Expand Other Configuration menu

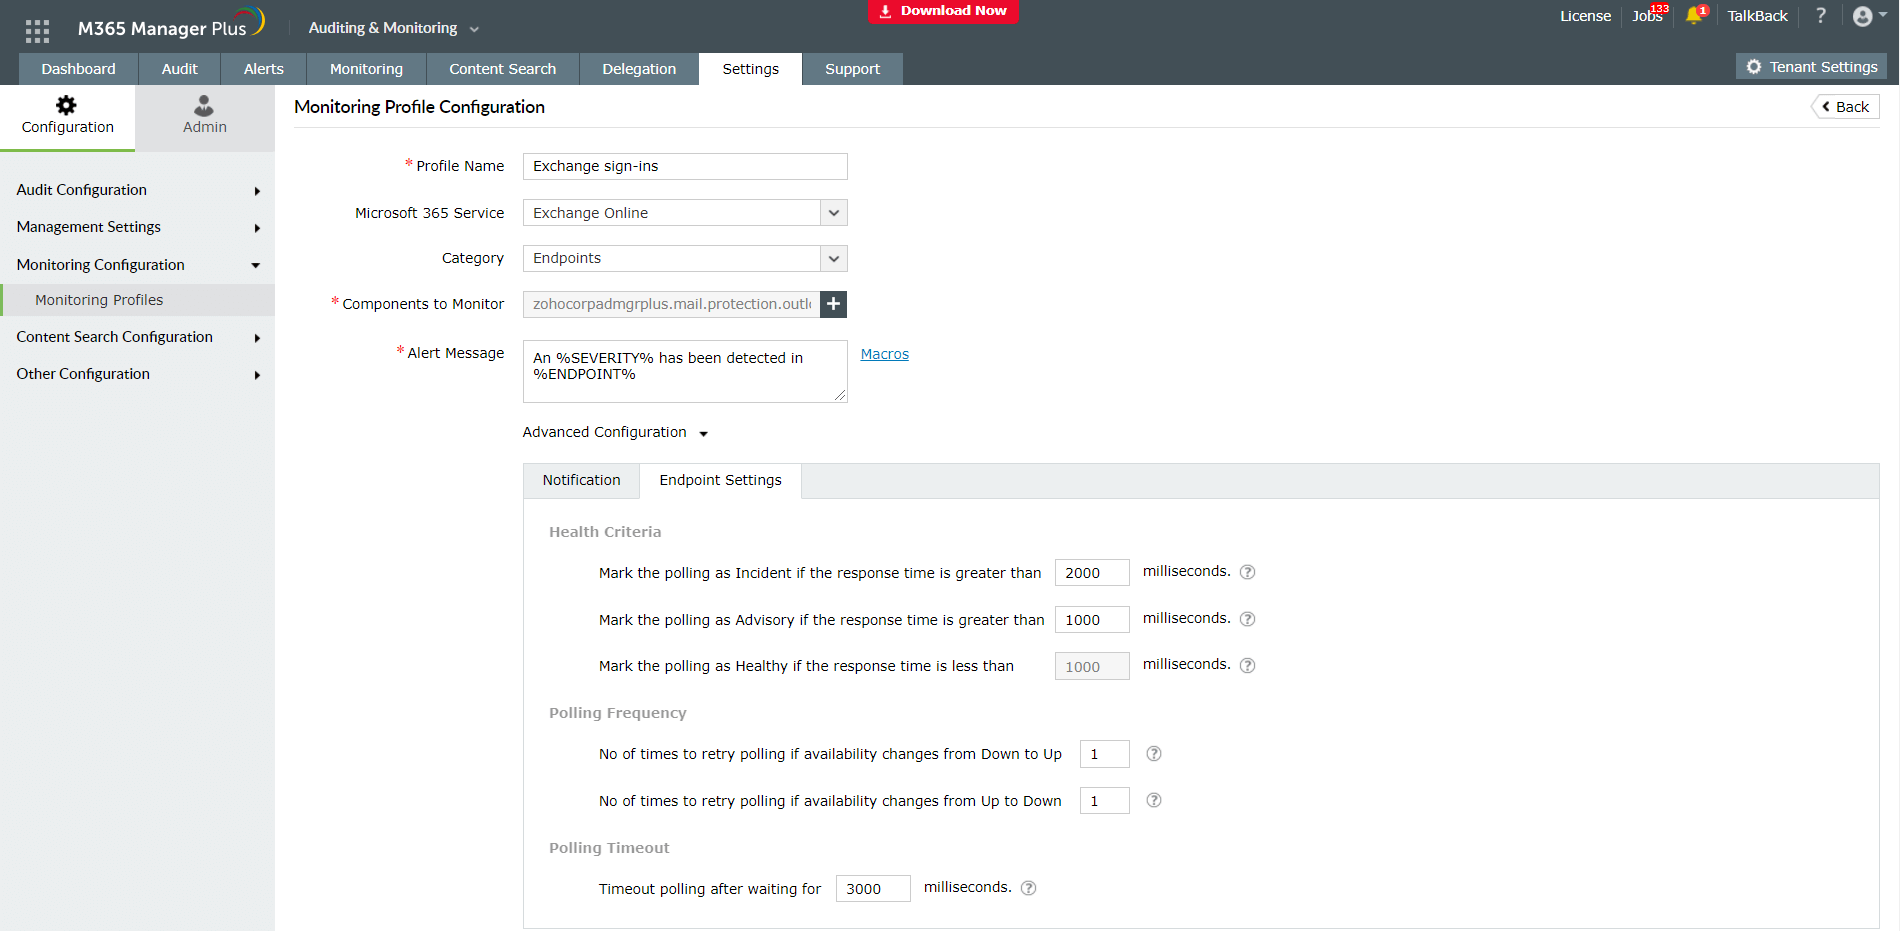pyautogui.click(x=137, y=374)
